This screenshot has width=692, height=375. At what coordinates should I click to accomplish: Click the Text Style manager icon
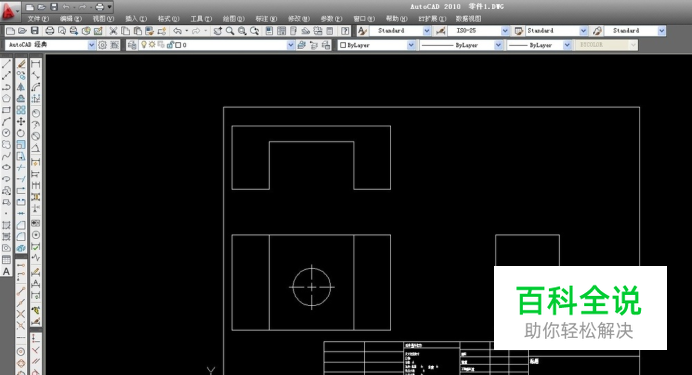pyautogui.click(x=362, y=31)
